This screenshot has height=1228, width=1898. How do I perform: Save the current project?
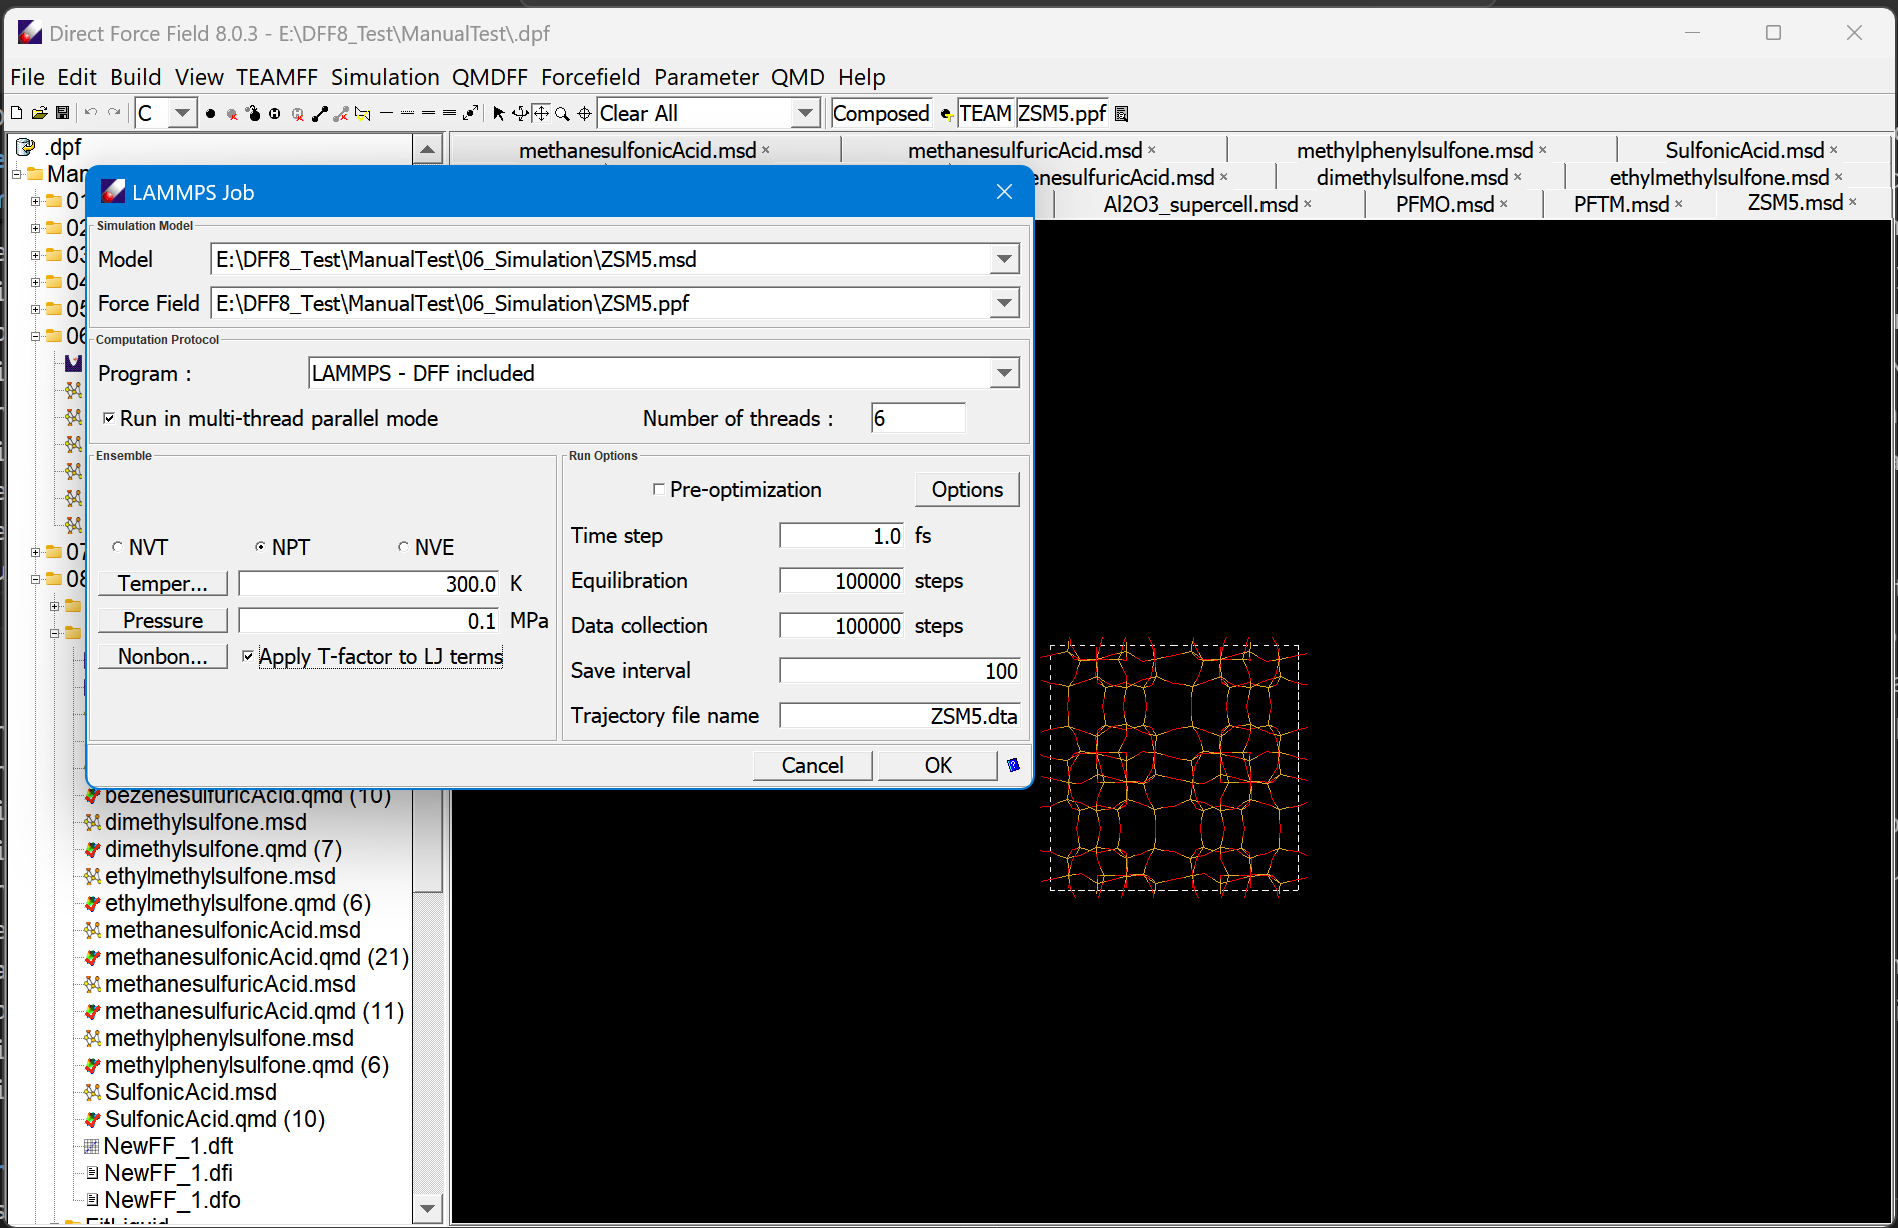pos(63,112)
